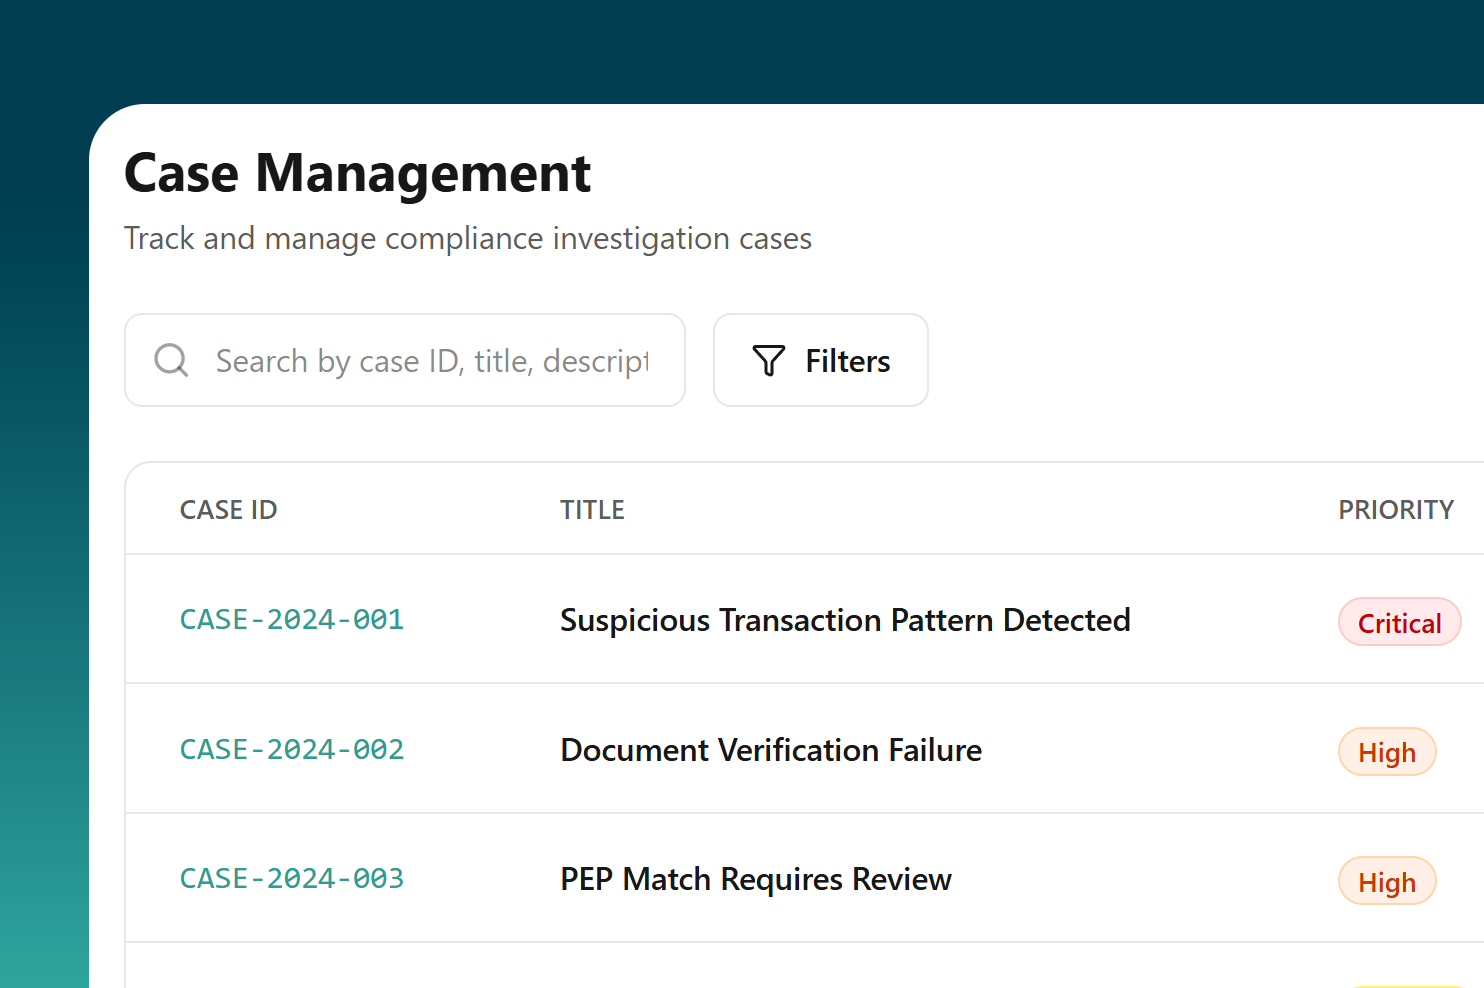Viewport: 1484px width, 988px height.
Task: Click the Critical priority badge
Action: click(1400, 622)
